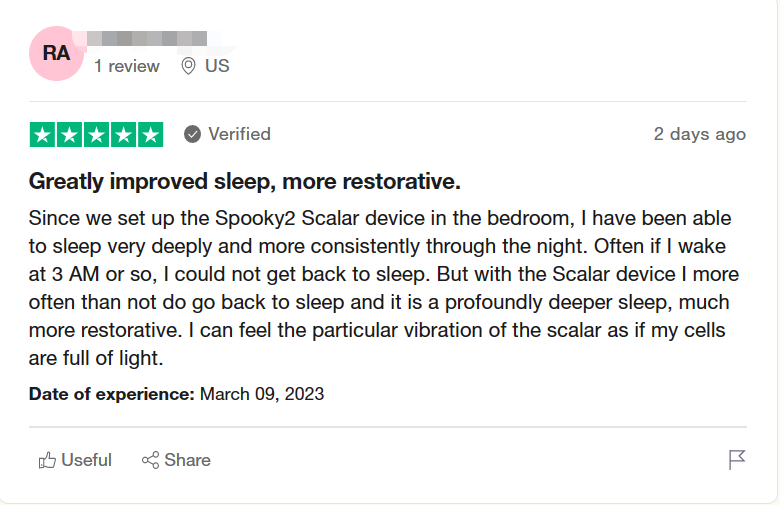Mark the review as "Useful"
This screenshot has height=505, width=780.
tap(86, 460)
